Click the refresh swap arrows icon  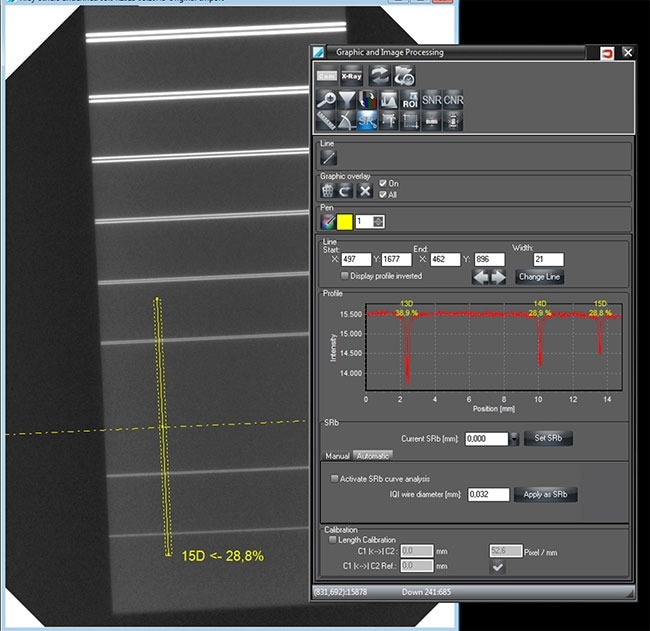[x=379, y=76]
